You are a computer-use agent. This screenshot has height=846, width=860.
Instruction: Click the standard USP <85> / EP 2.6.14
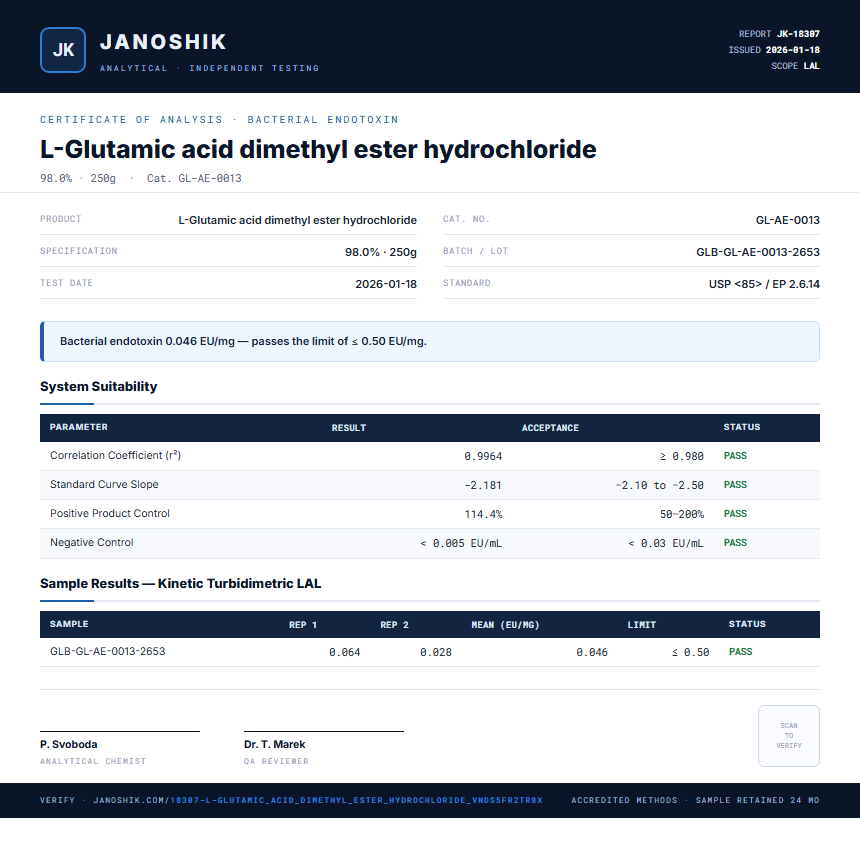pyautogui.click(x=764, y=284)
